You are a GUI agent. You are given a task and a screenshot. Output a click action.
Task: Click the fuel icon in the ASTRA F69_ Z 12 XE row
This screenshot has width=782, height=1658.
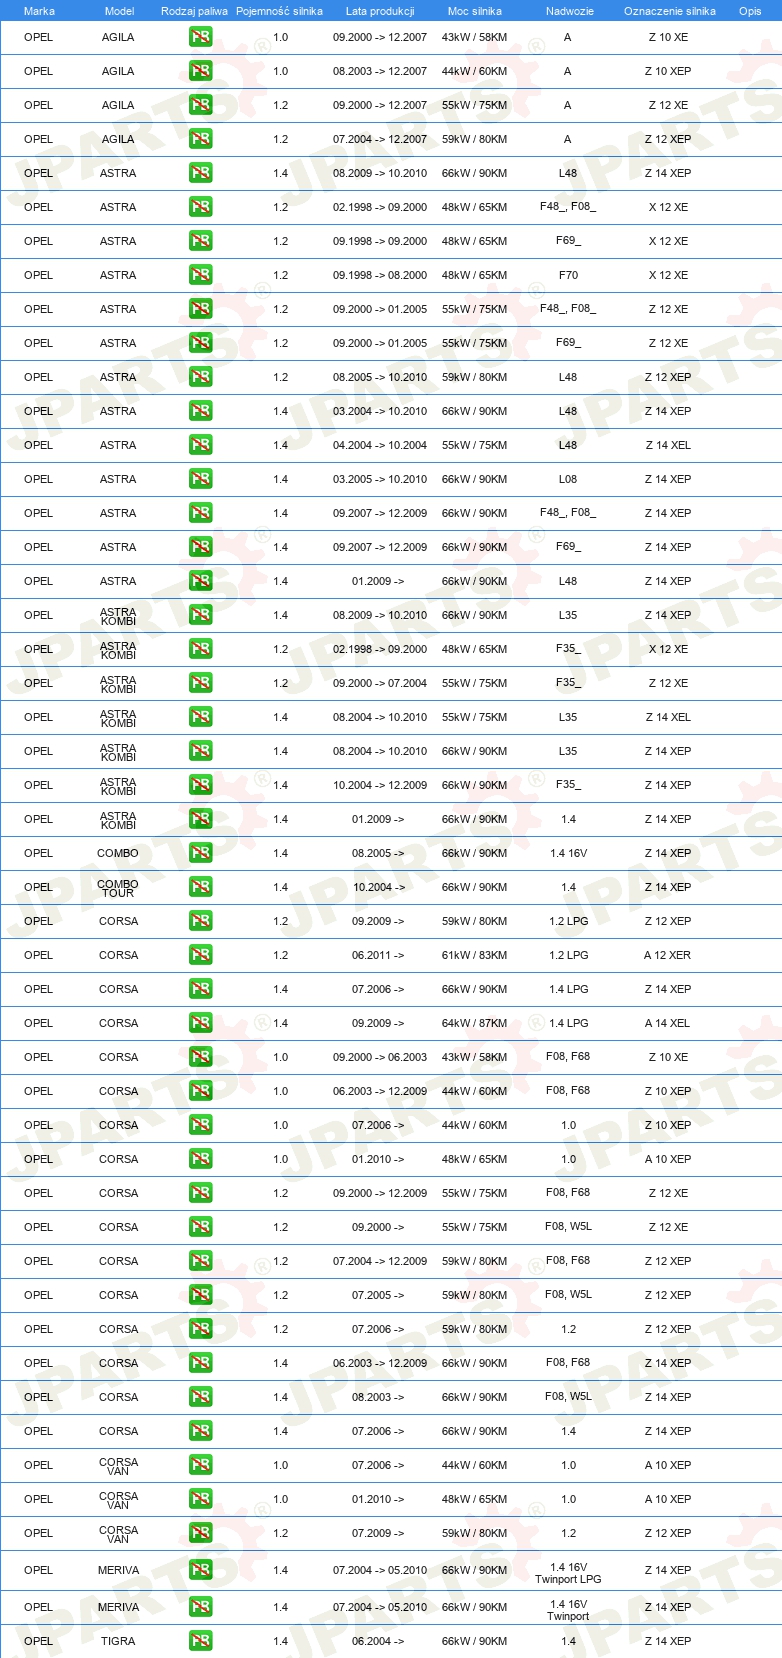click(x=200, y=343)
